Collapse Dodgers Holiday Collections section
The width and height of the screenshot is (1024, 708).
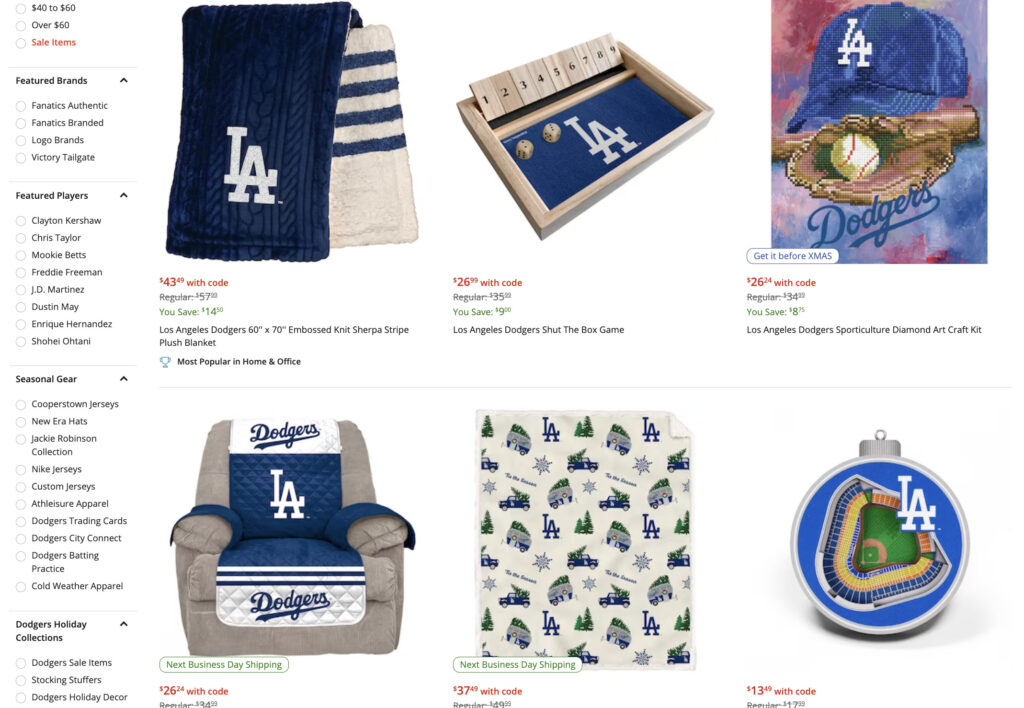123,624
